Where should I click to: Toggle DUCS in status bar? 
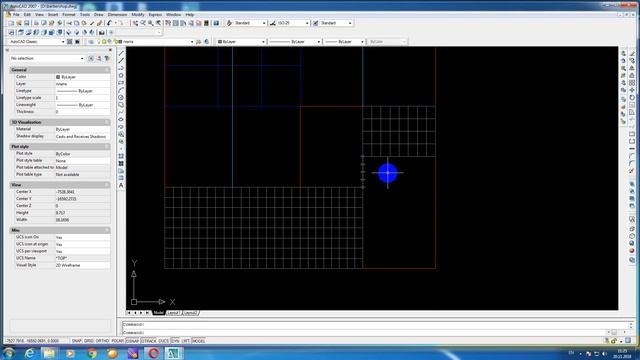click(164, 341)
